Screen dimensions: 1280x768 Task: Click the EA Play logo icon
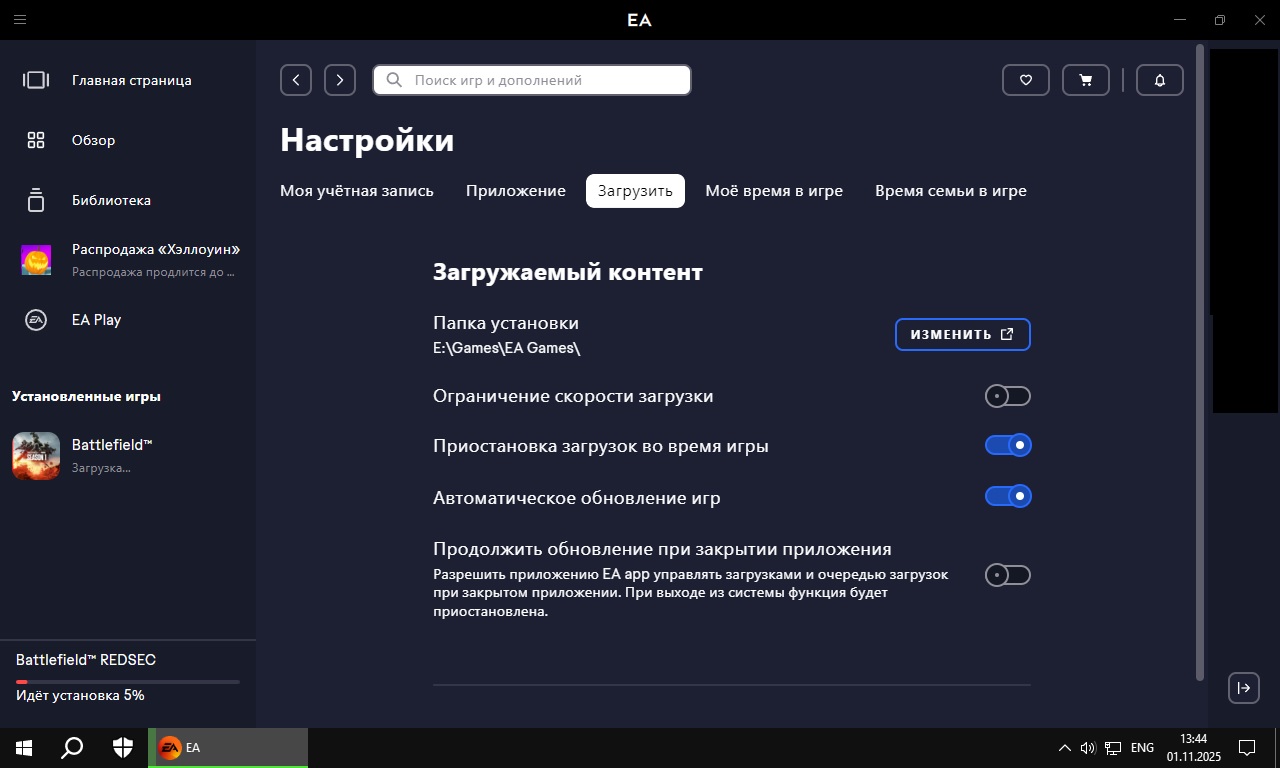click(36, 320)
